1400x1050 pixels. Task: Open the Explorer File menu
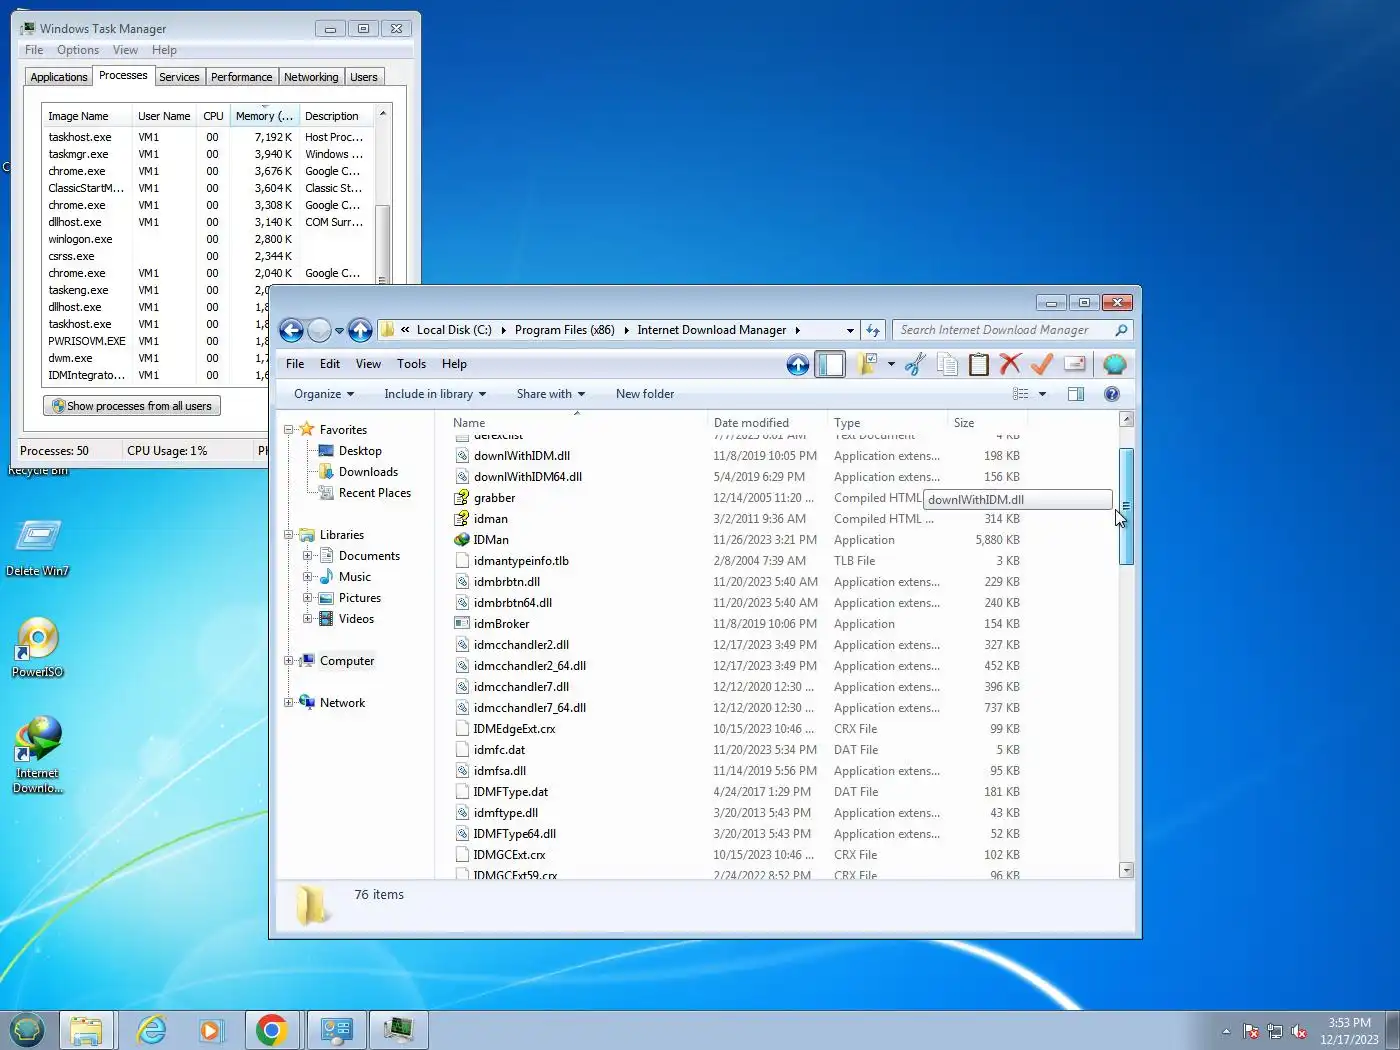point(295,364)
